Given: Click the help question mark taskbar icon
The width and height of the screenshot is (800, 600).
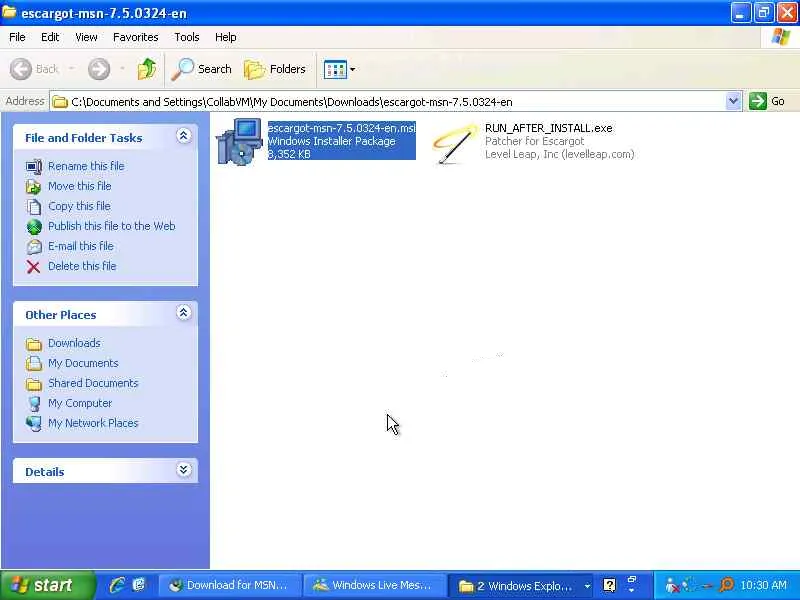Looking at the screenshot, I should click(609, 585).
